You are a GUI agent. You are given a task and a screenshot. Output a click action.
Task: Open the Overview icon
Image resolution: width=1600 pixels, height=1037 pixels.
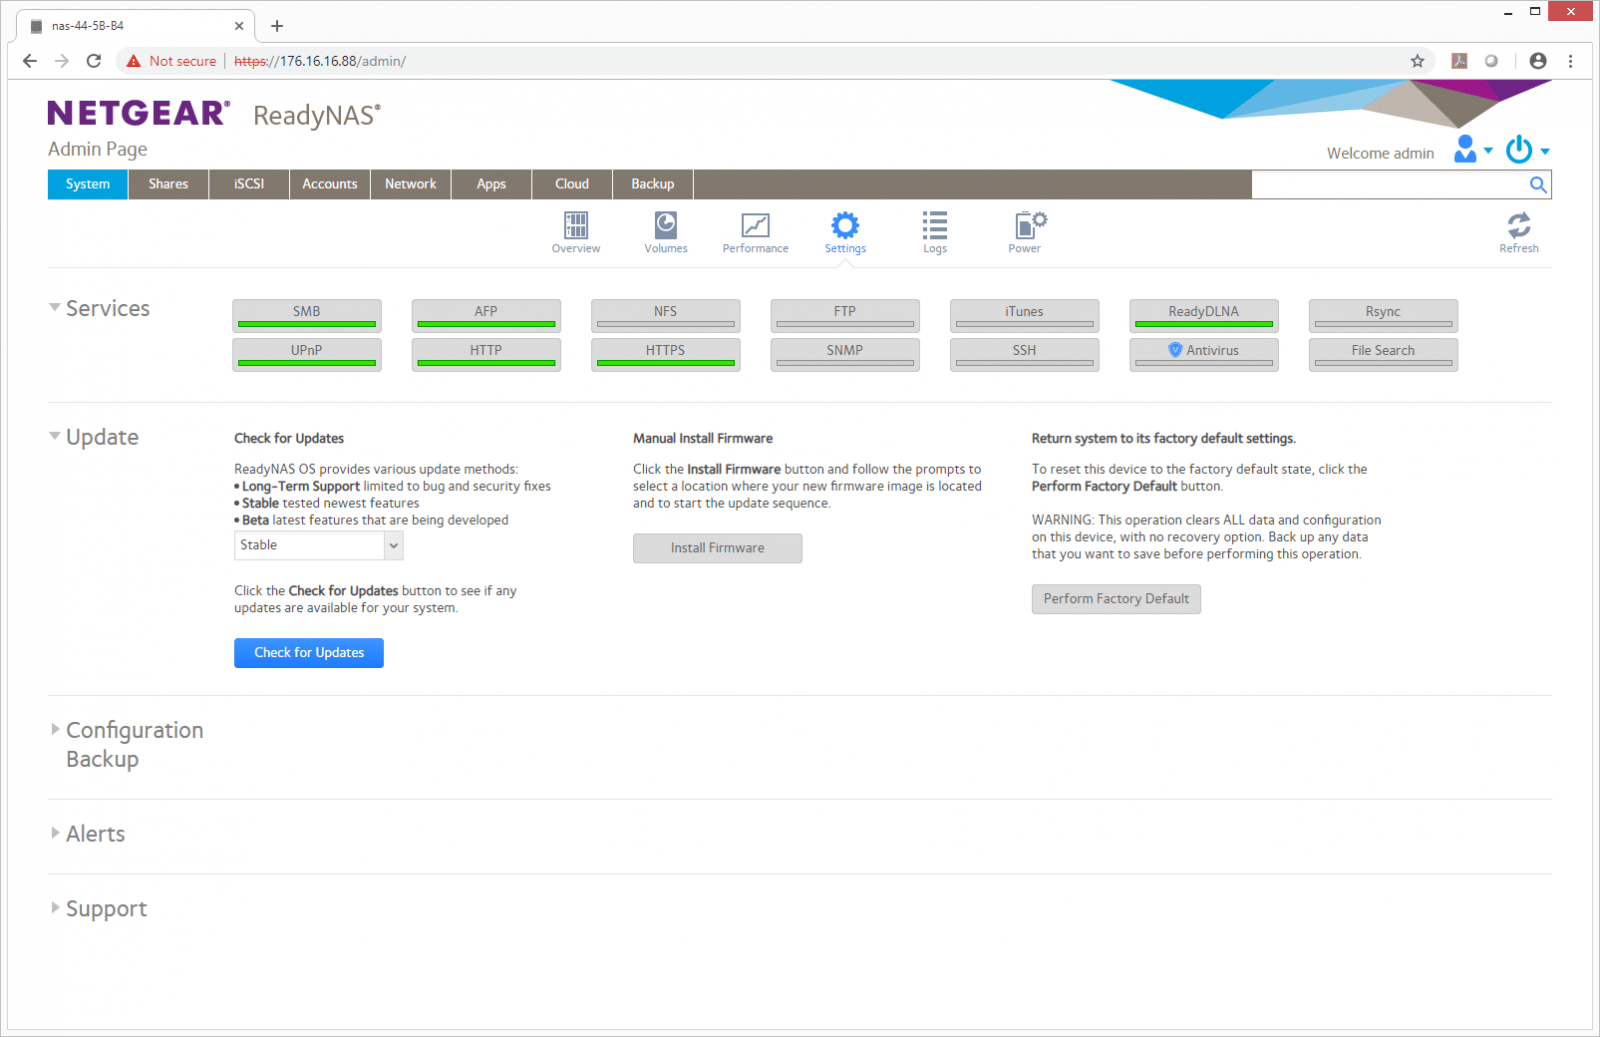pyautogui.click(x=576, y=225)
